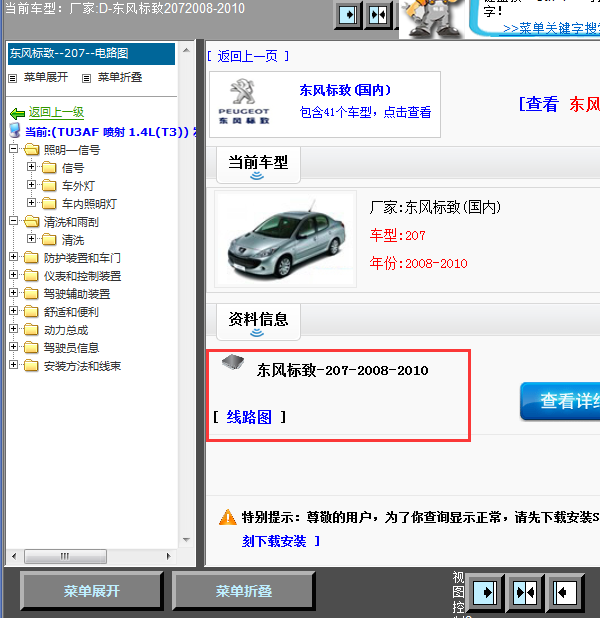
Task: Click the 返回上一页 link
Action: [x=248, y=56]
